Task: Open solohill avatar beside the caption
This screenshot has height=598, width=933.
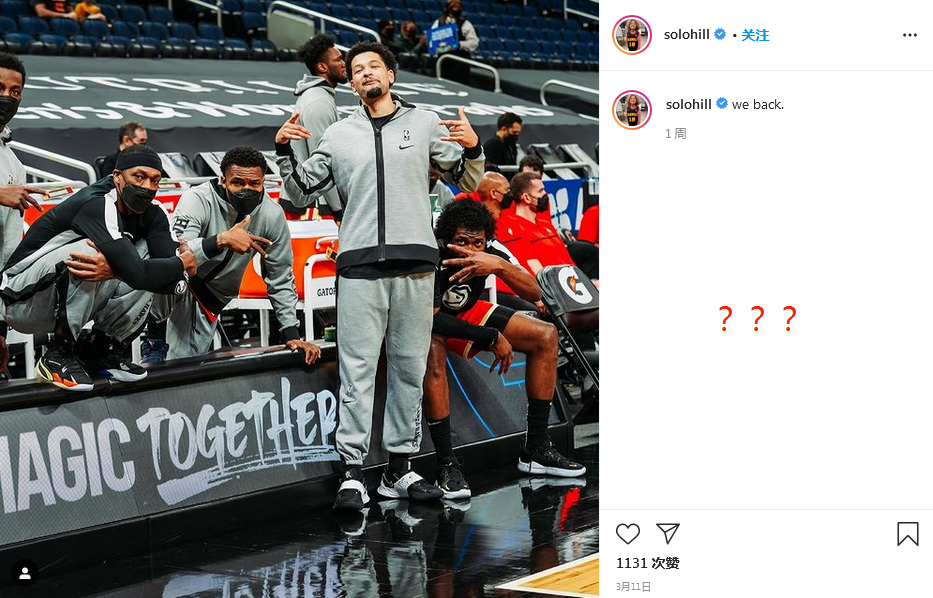Action: coord(632,110)
